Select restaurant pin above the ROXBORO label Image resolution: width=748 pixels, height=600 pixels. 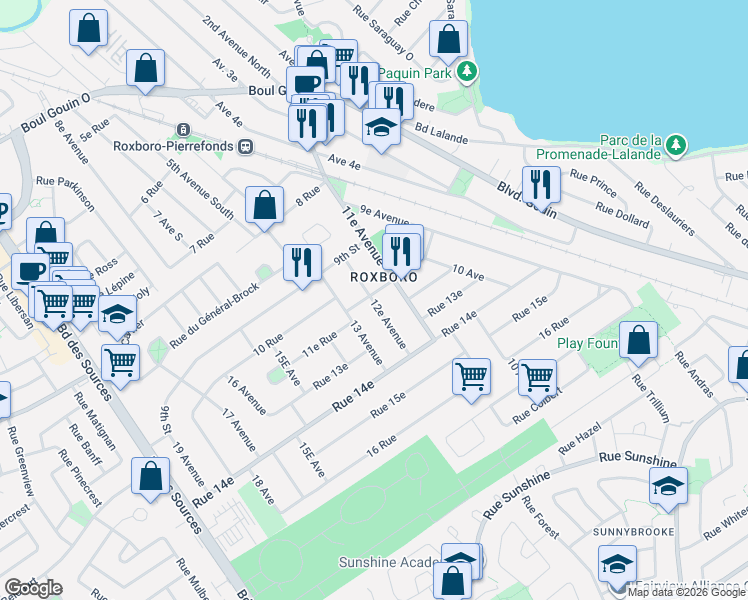coord(401,254)
